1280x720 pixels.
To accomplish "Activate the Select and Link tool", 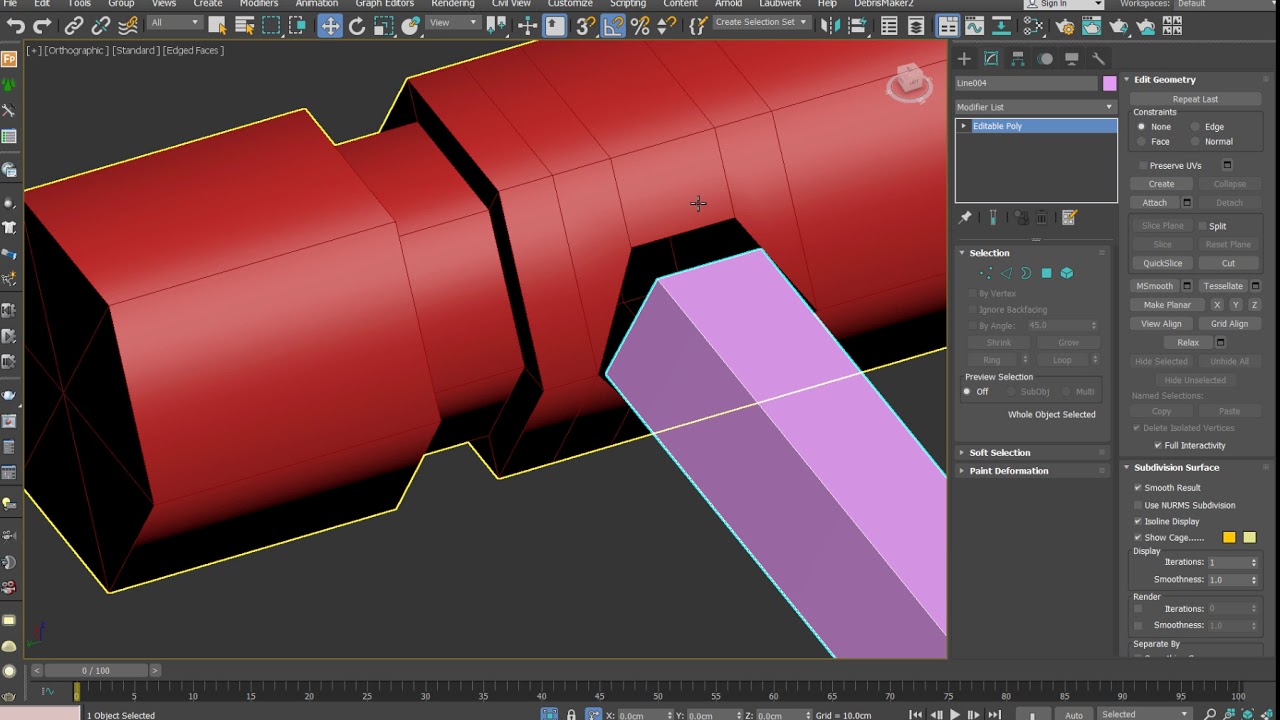I will coord(74,26).
